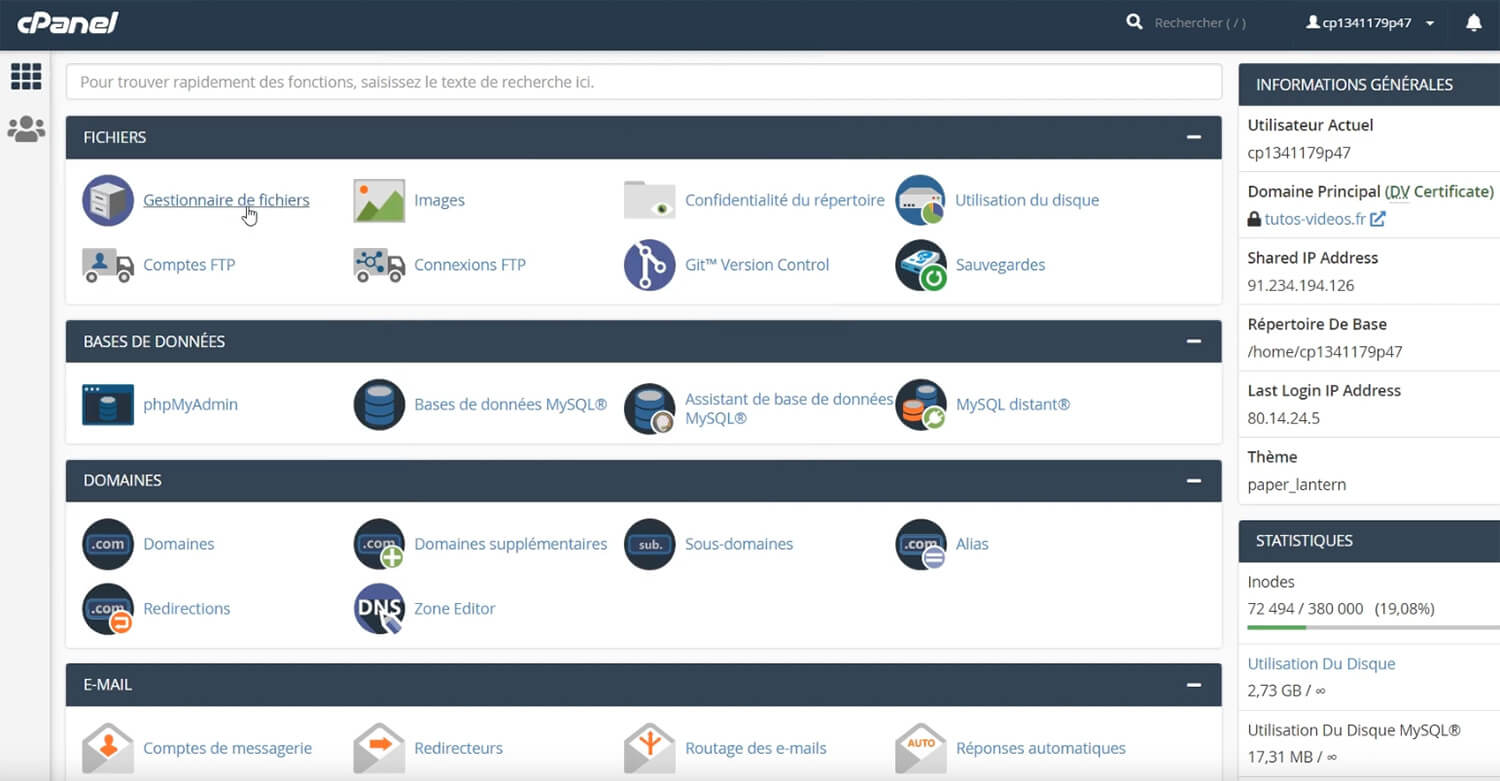Open the MySQL distant icon
Image resolution: width=1500 pixels, height=781 pixels.
pyautogui.click(x=921, y=405)
